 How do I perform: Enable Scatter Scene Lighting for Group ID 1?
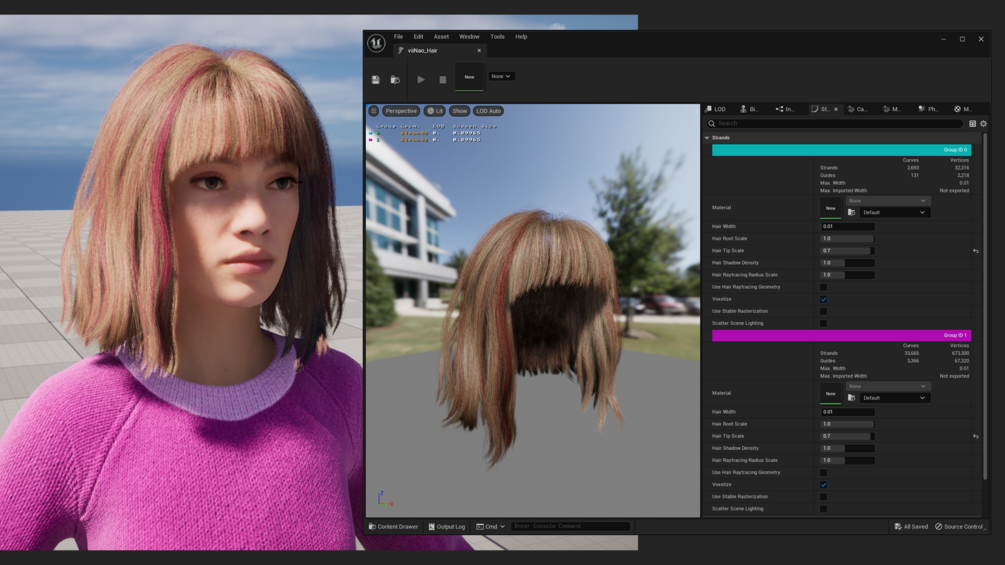(x=824, y=509)
